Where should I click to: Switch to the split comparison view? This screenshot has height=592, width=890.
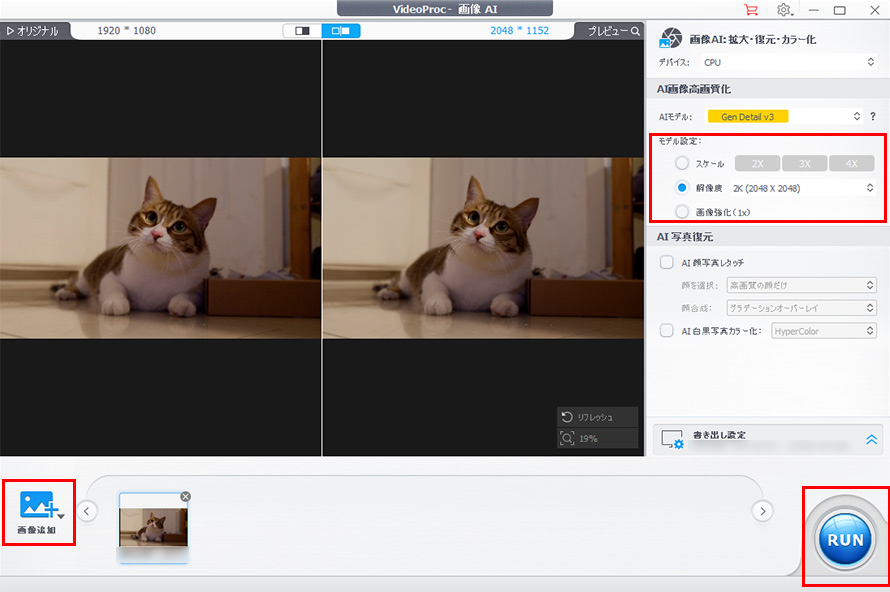click(x=341, y=30)
